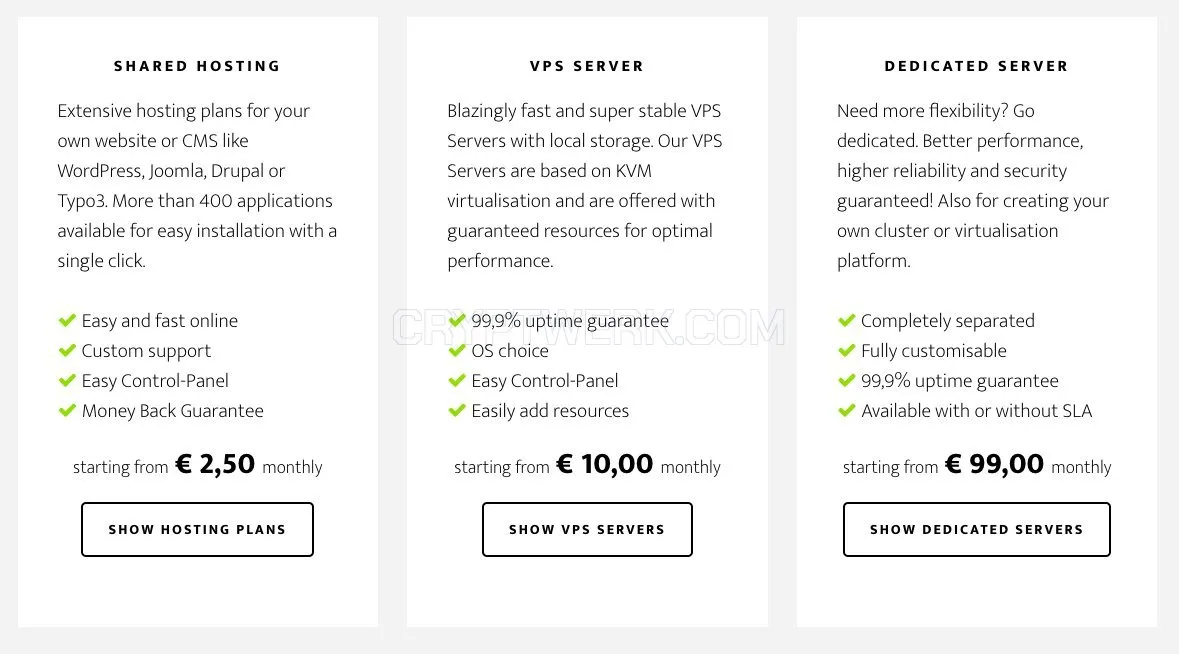Click the VPS Server heading
Image resolution: width=1179 pixels, height=654 pixels.
click(x=587, y=66)
